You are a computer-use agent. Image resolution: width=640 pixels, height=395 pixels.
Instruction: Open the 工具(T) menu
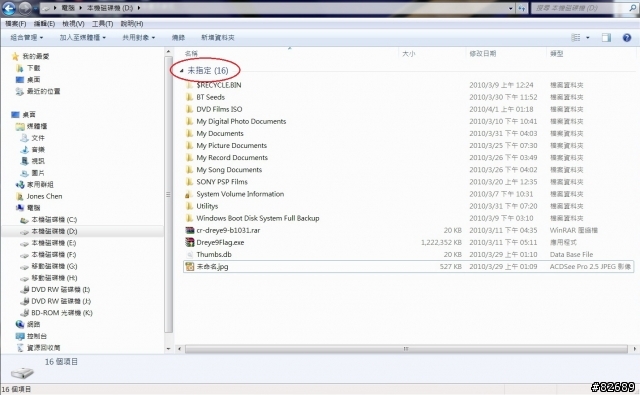pyautogui.click(x=102, y=24)
